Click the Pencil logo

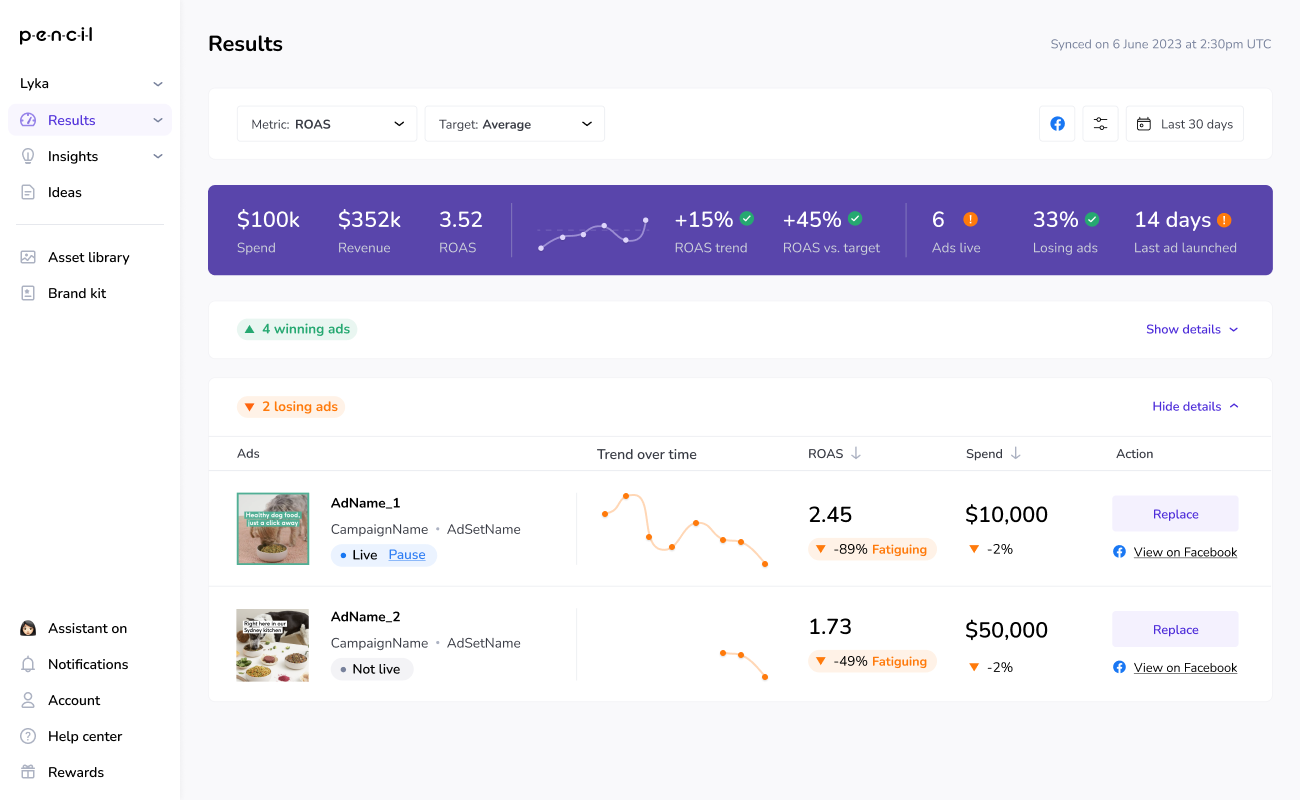pos(56,36)
